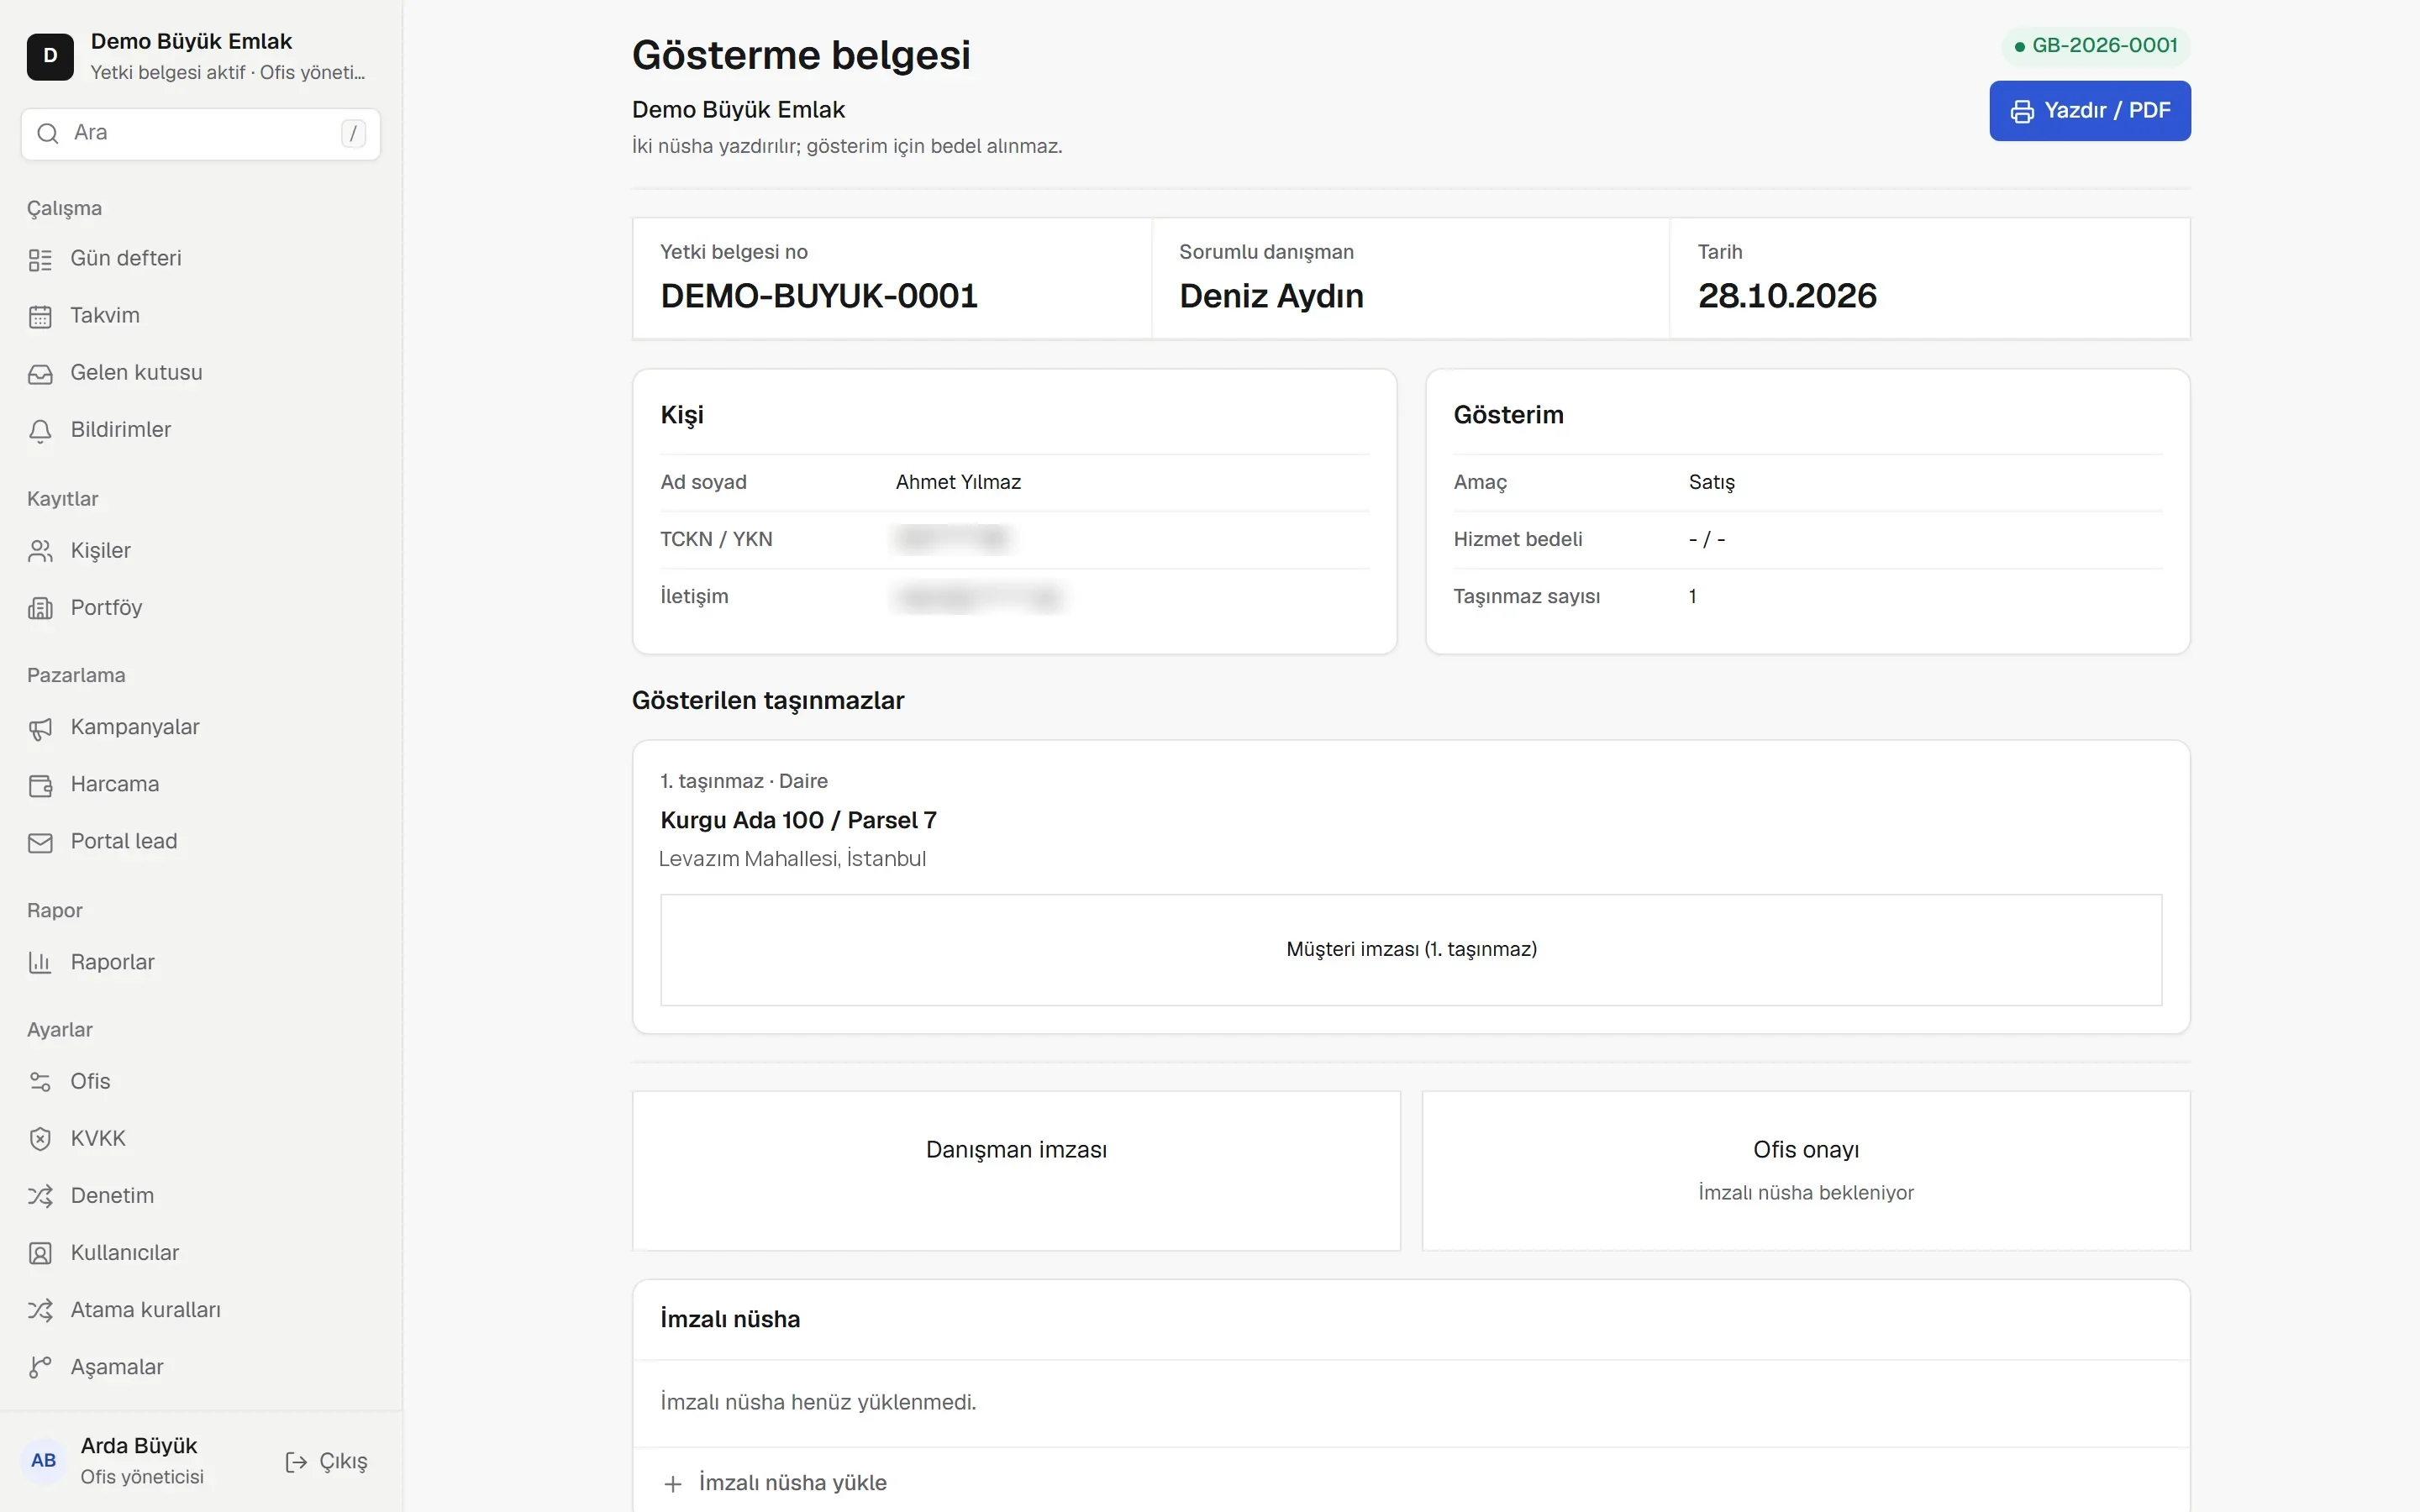Open Portföy menu label
2420x1512 pixels.
[106, 608]
